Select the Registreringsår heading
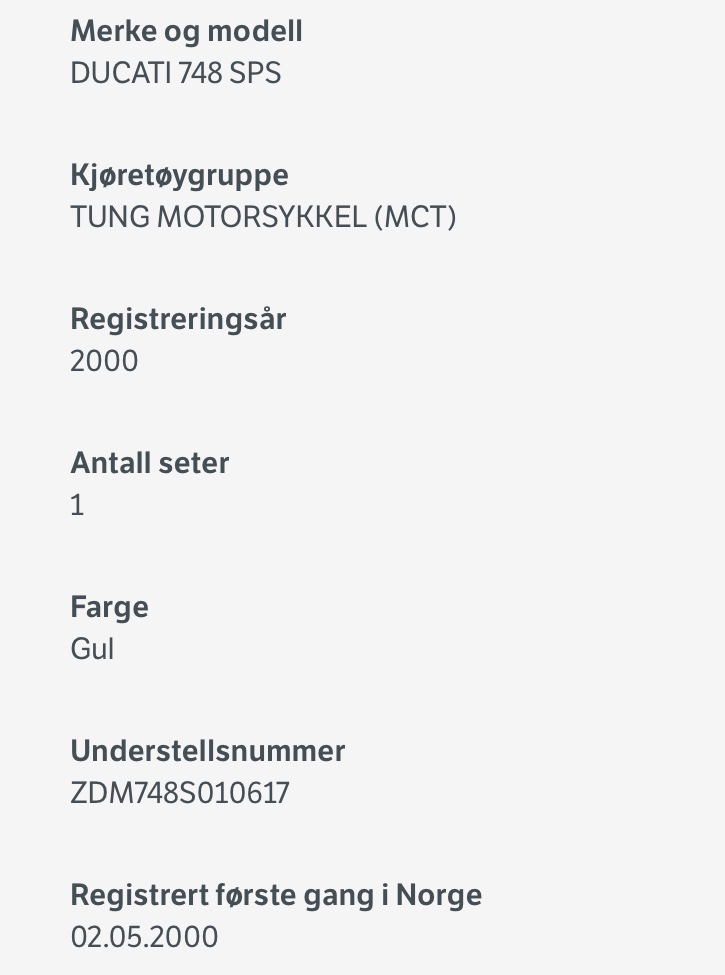The image size is (725, 975). [x=178, y=320]
